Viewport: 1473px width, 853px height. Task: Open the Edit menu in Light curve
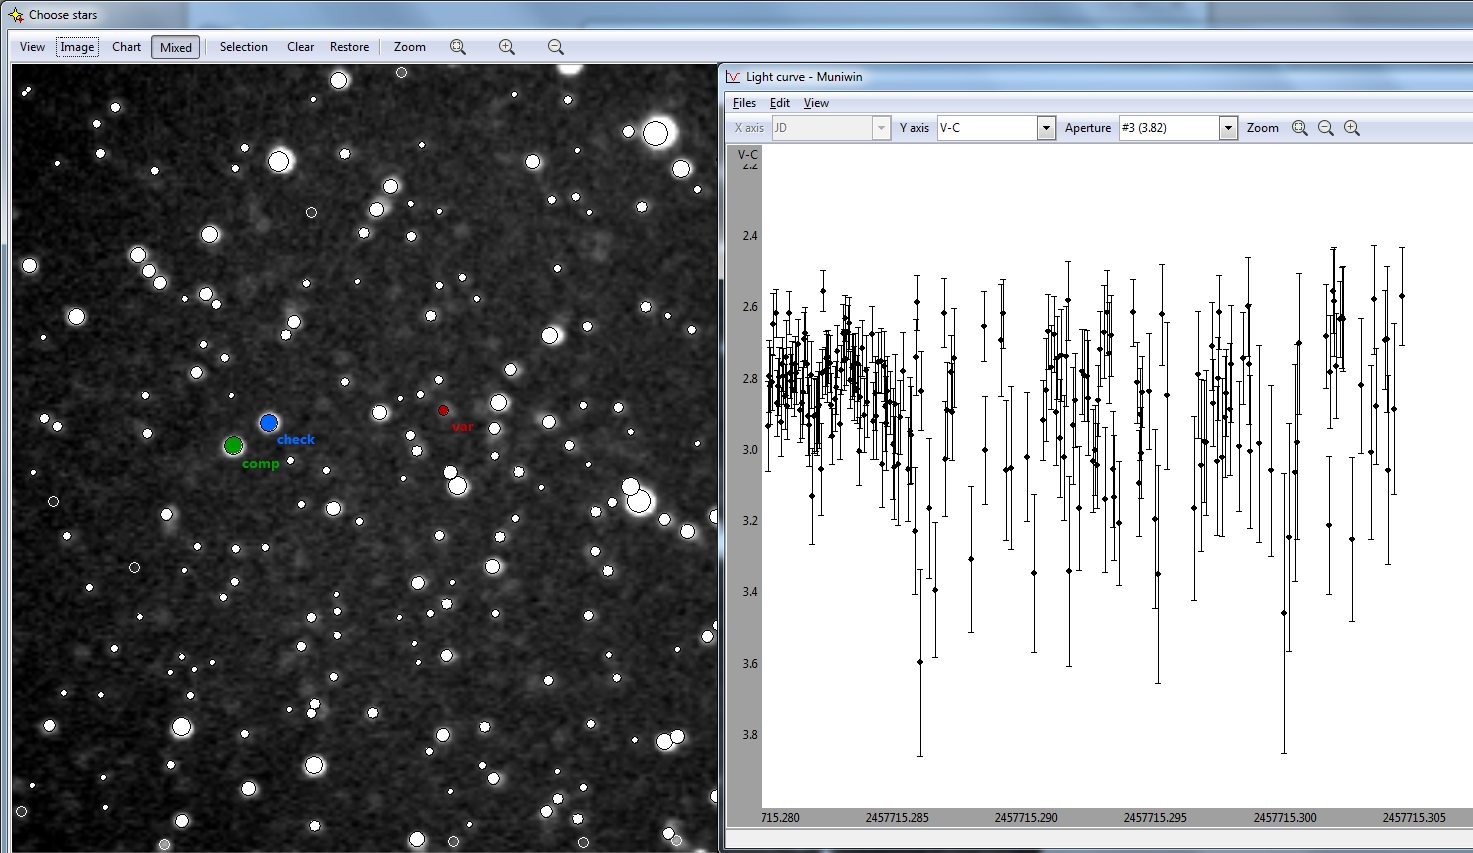pos(780,103)
